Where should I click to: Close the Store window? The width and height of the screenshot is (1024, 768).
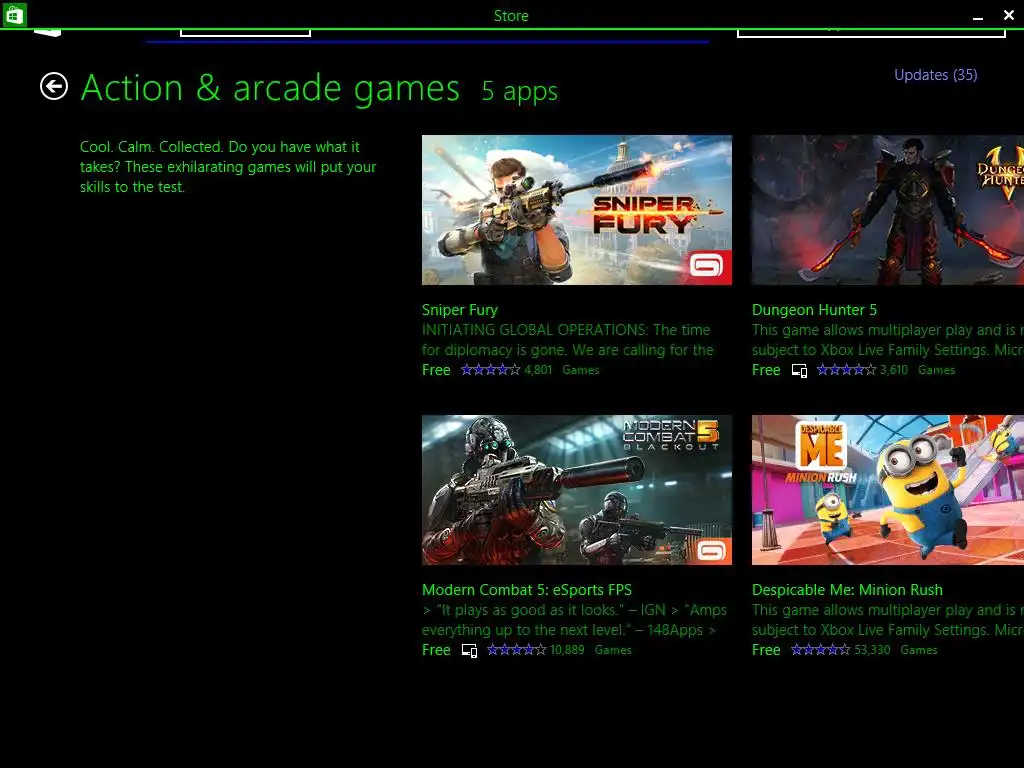click(x=1008, y=15)
